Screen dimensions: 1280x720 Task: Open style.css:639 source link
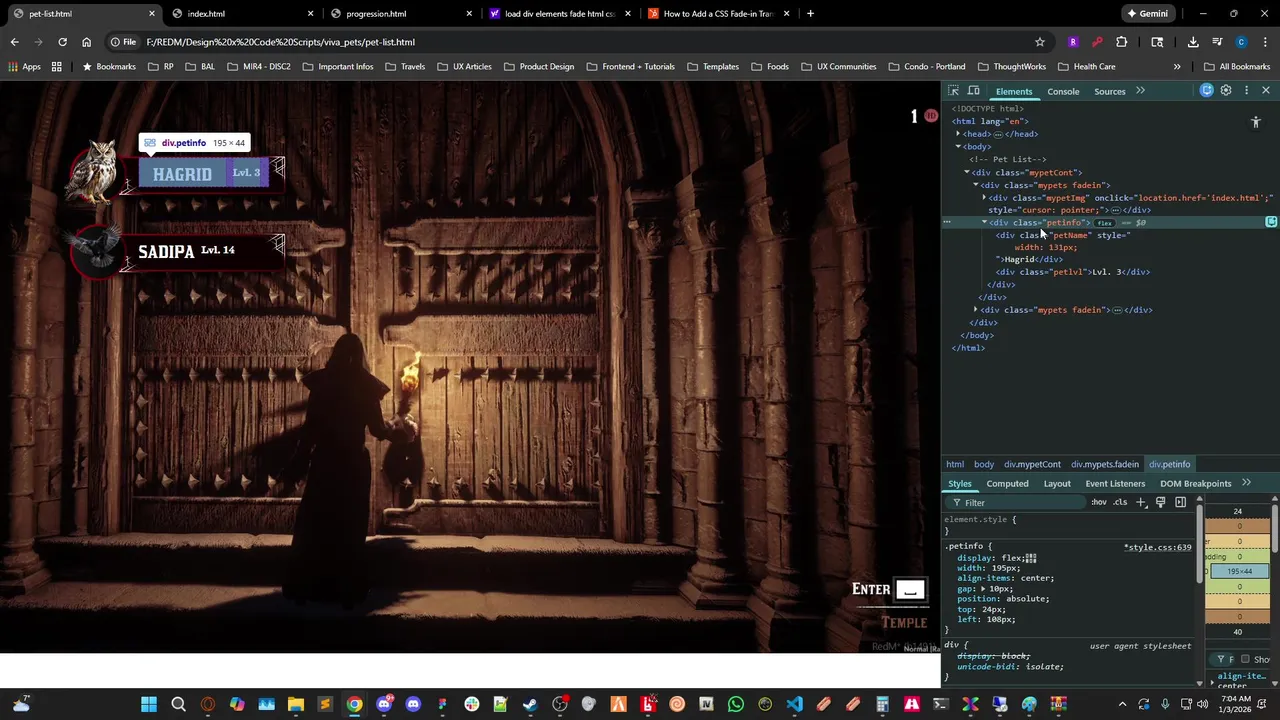1158,548
